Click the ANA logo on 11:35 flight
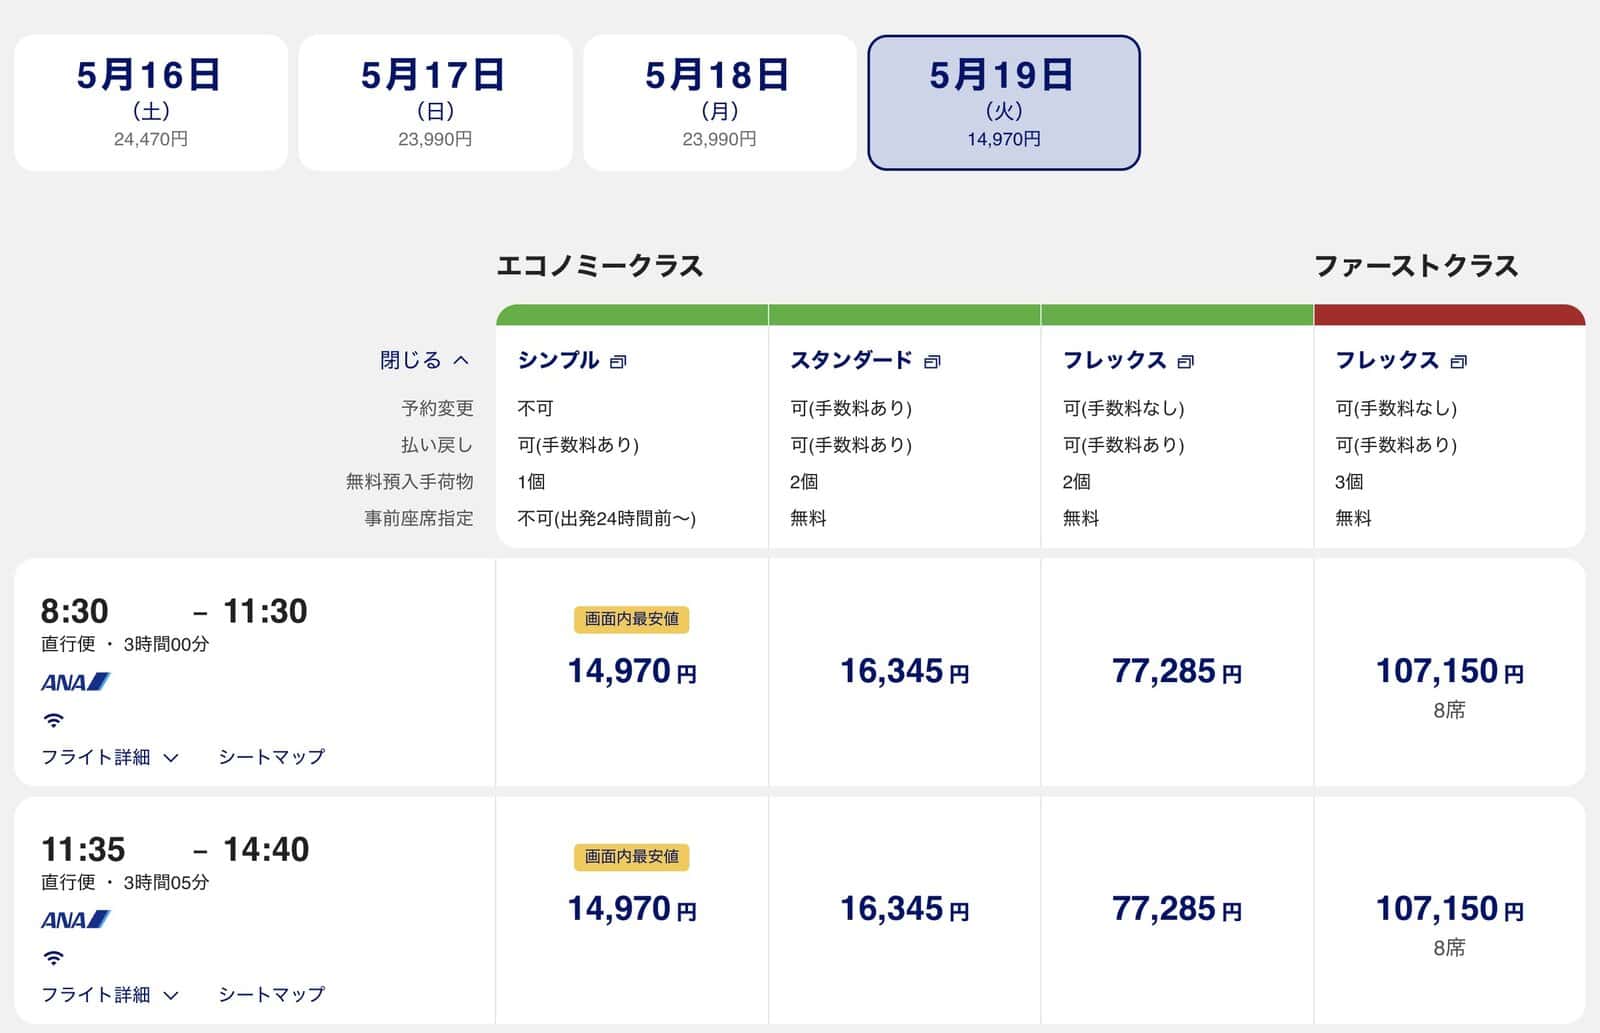The height and width of the screenshot is (1033, 1600). 75,920
